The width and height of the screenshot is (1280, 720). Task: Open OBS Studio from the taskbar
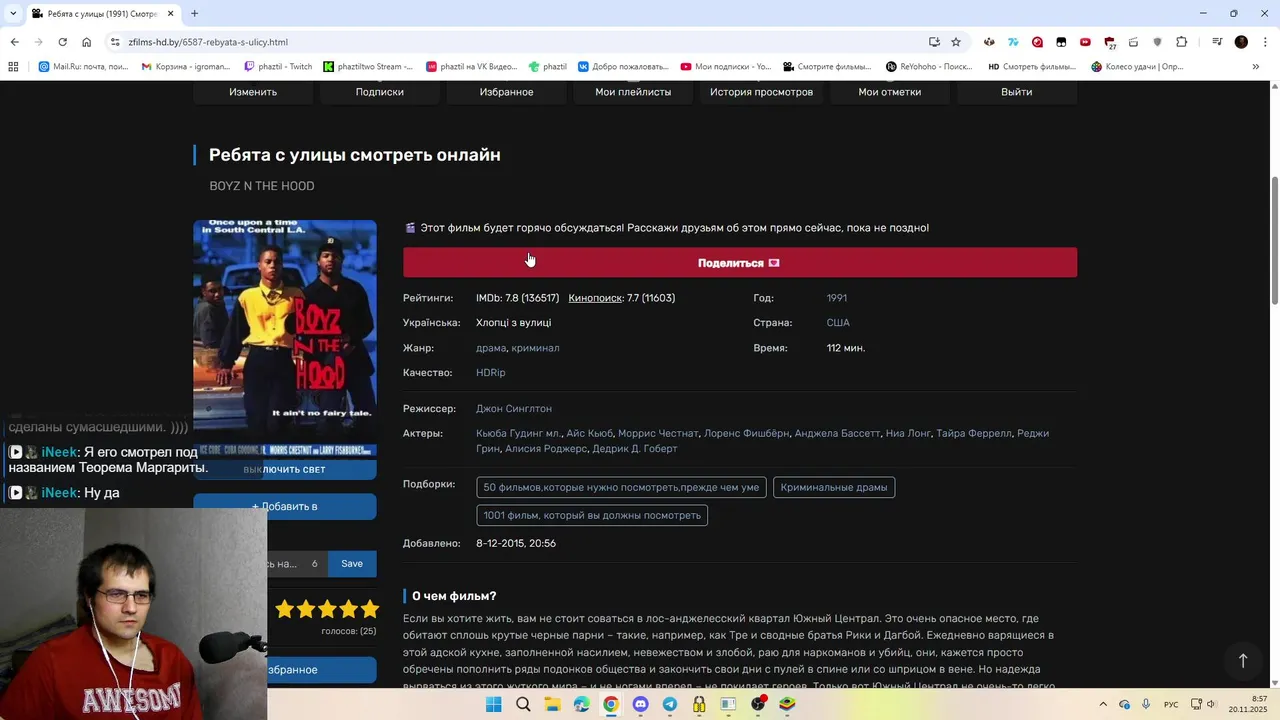(x=757, y=704)
